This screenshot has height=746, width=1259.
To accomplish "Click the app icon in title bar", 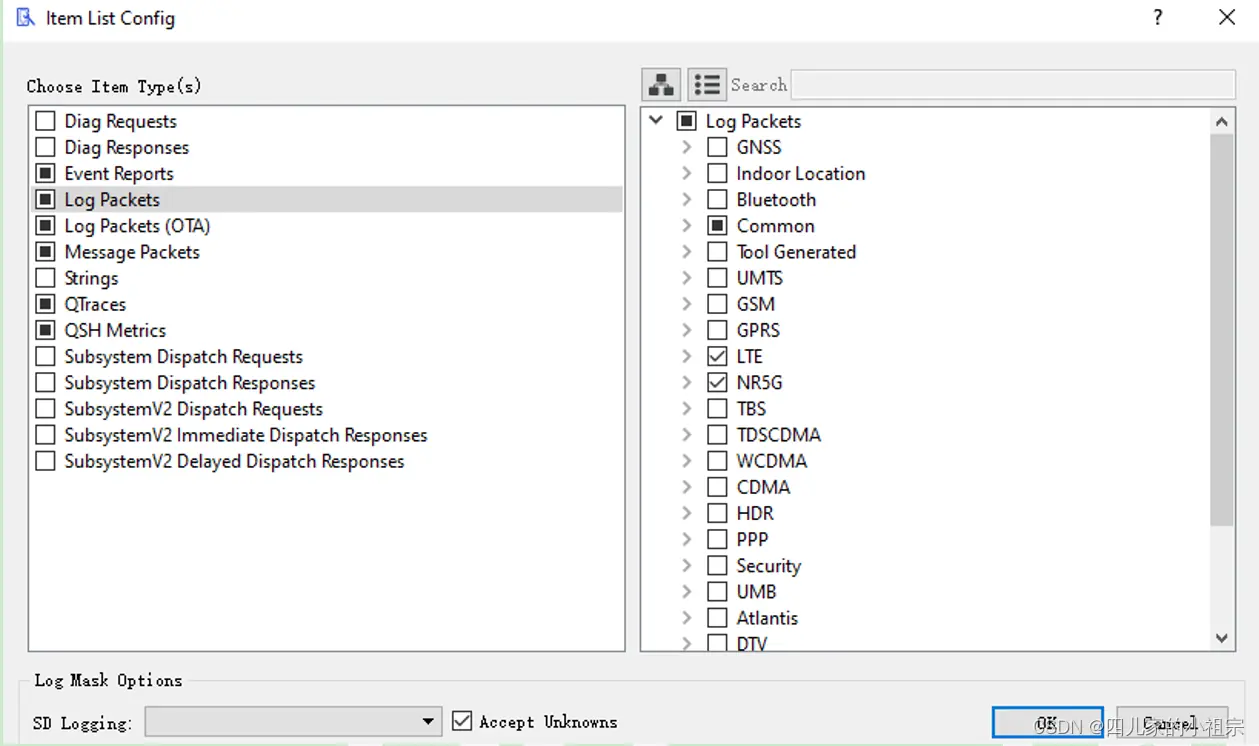I will click(25, 17).
